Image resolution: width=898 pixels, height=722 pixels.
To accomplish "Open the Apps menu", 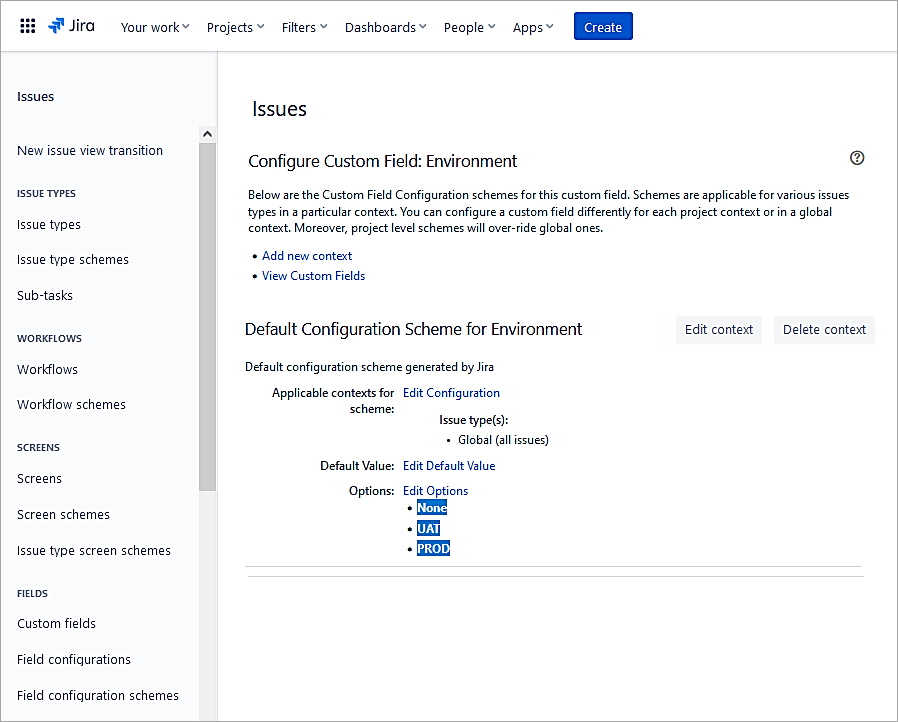I will coord(533,27).
